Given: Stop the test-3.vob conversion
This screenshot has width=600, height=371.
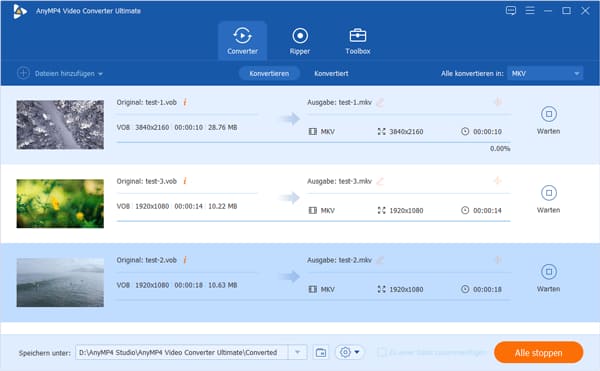Looking at the screenshot, I should [549, 193].
